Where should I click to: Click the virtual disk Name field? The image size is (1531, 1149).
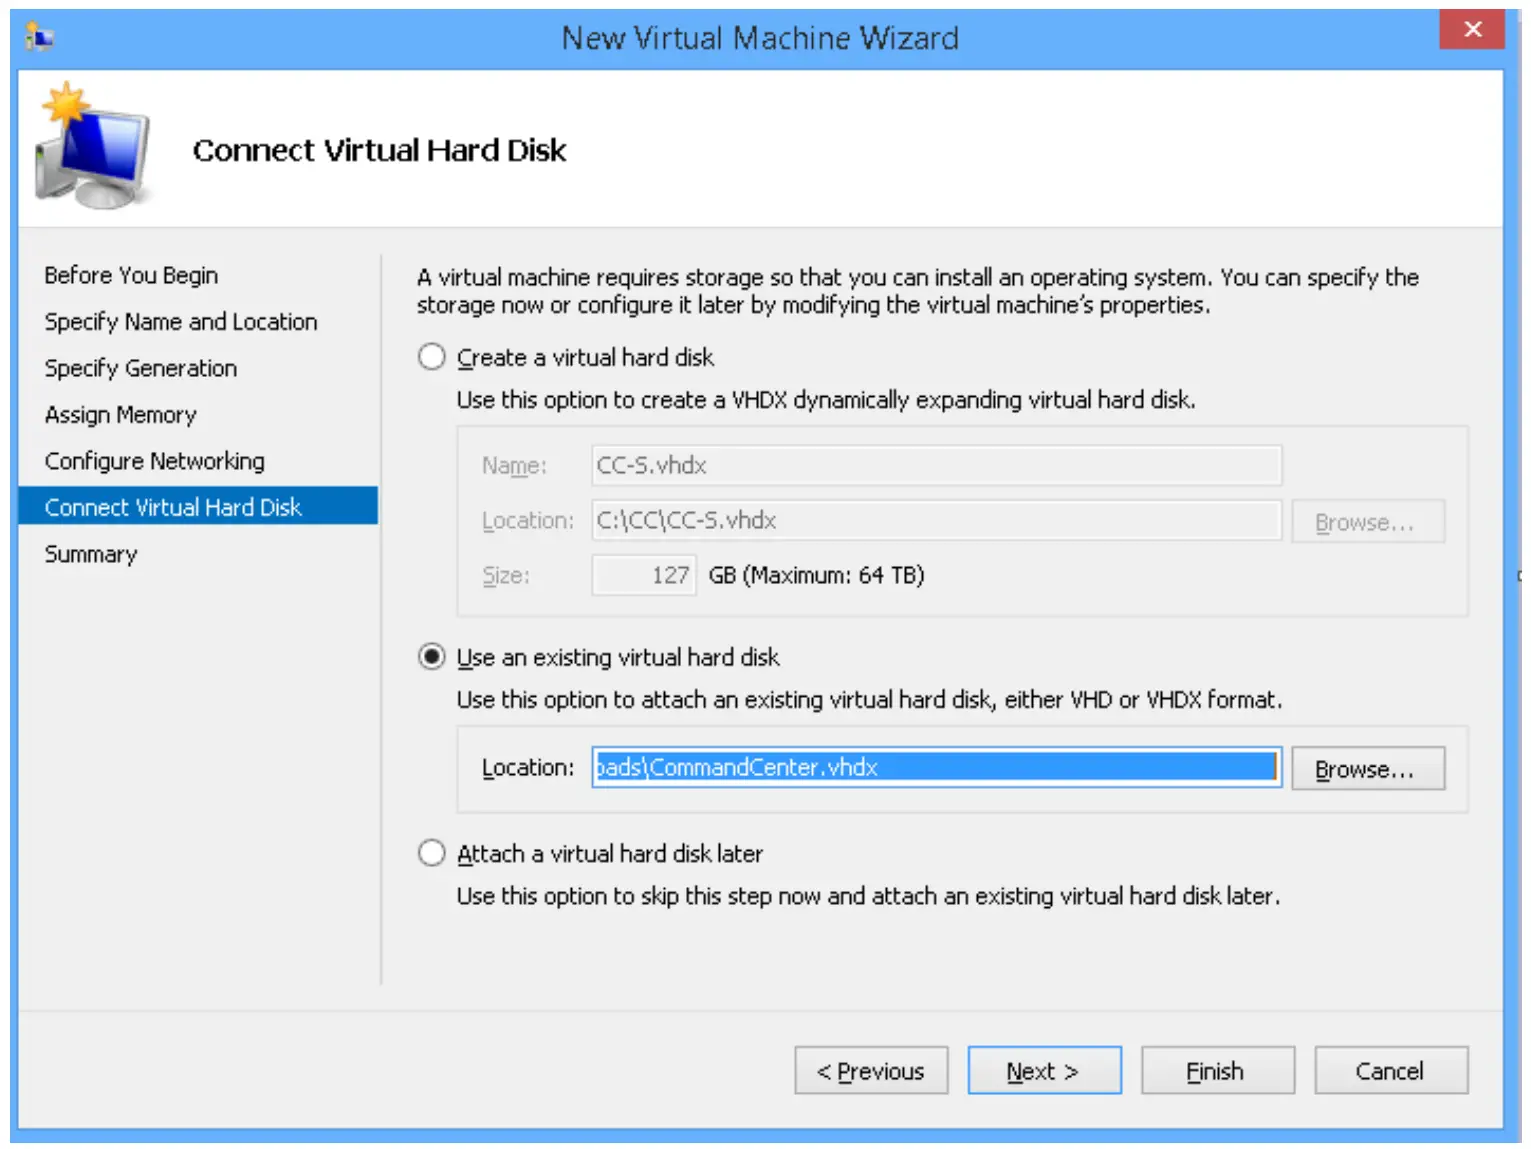point(936,465)
